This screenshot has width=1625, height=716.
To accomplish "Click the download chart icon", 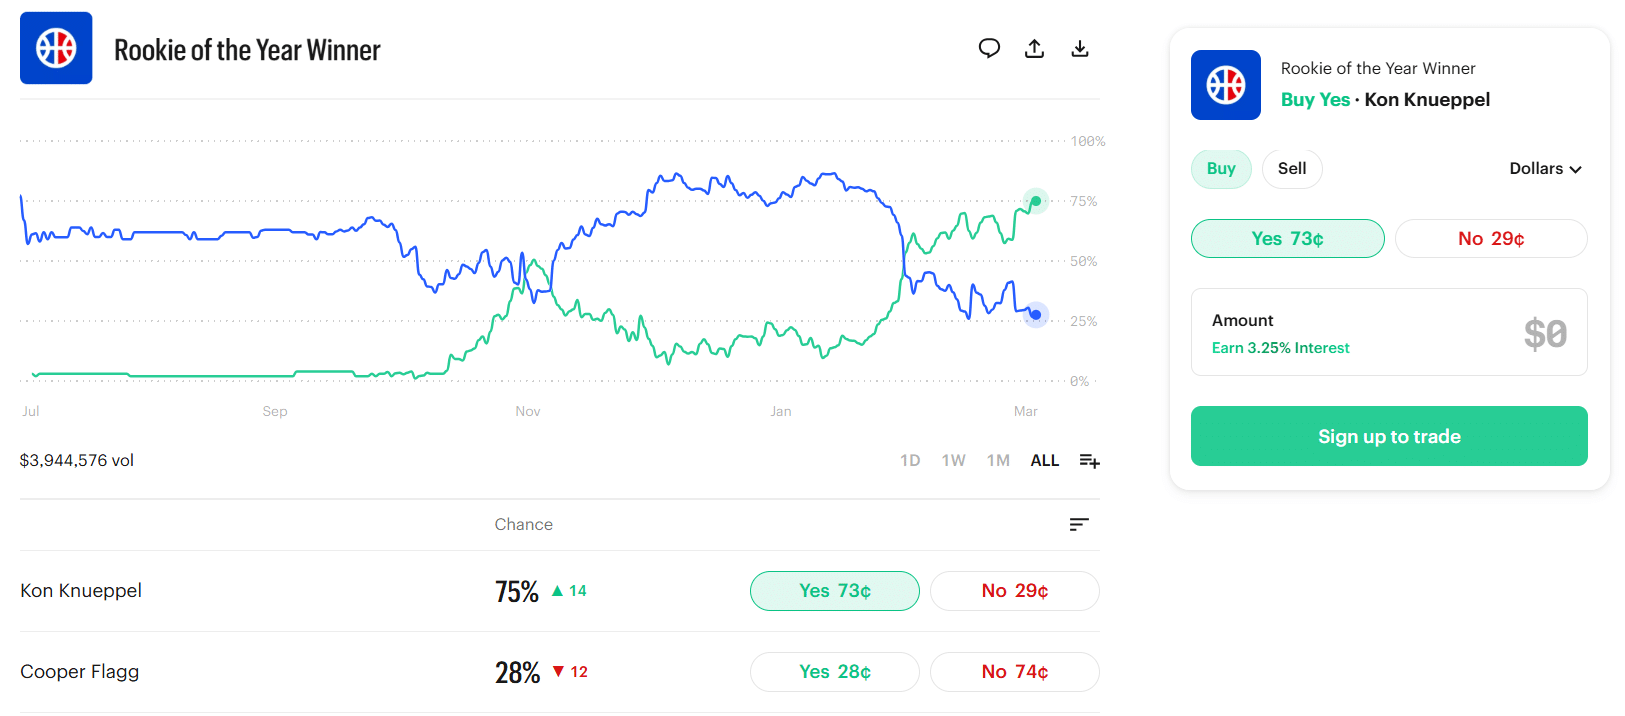I will tap(1080, 48).
